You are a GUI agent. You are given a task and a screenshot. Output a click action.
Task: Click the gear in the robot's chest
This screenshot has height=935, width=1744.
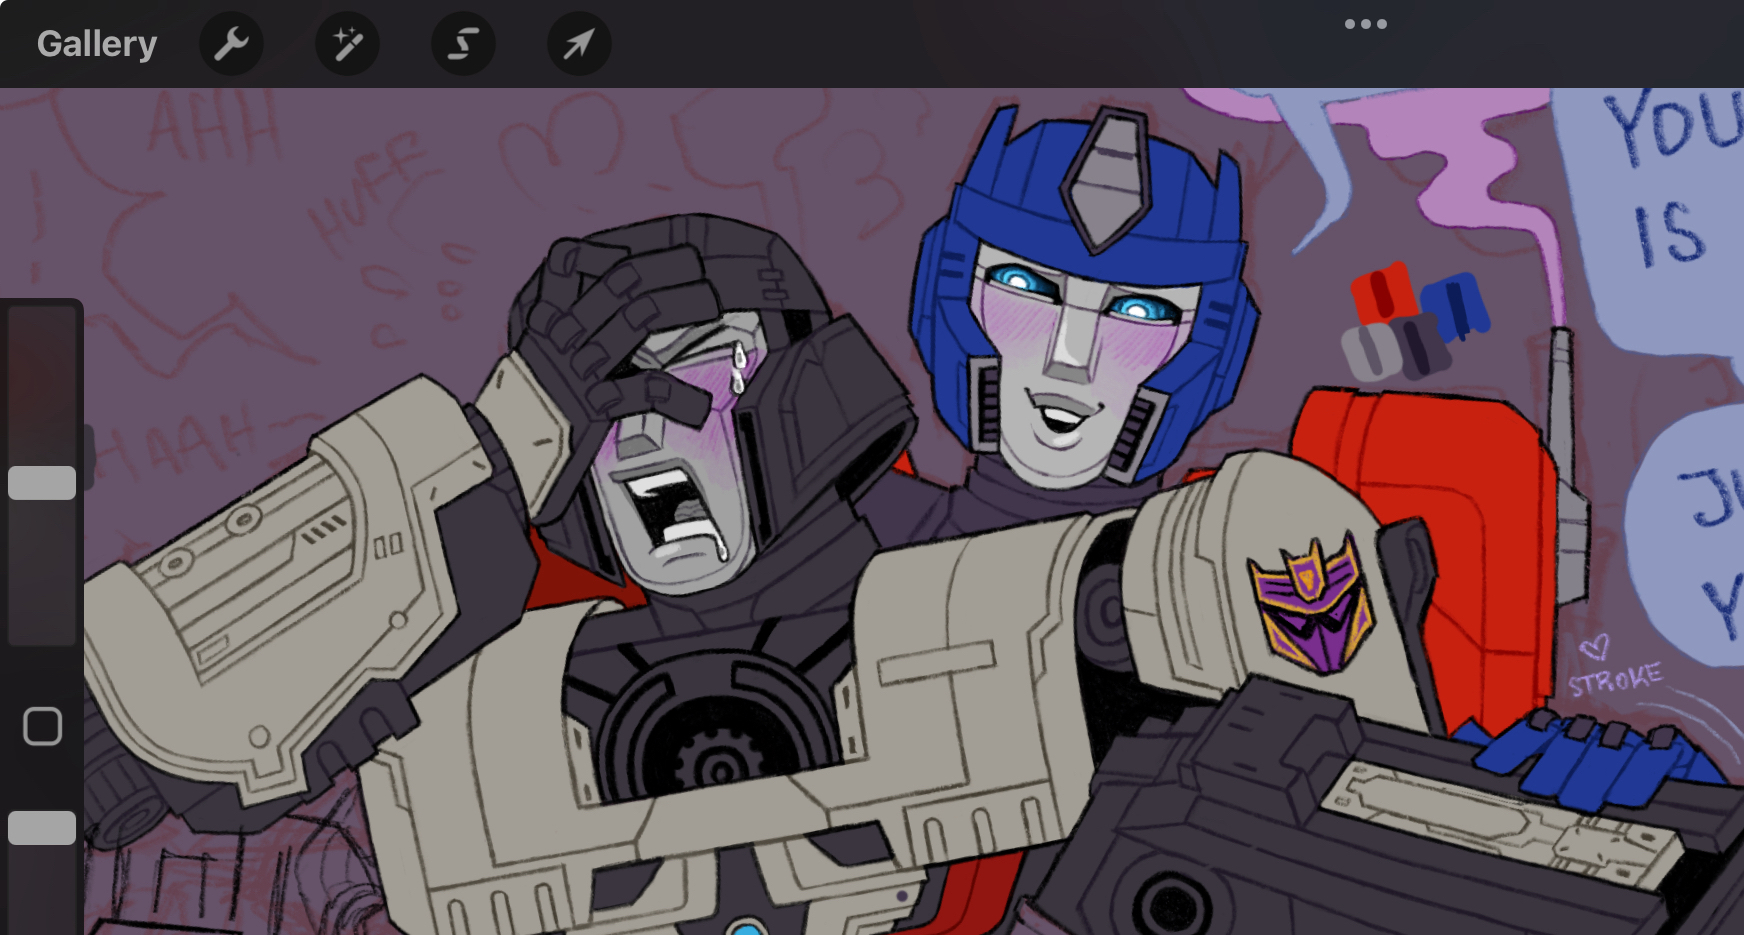pos(717,766)
